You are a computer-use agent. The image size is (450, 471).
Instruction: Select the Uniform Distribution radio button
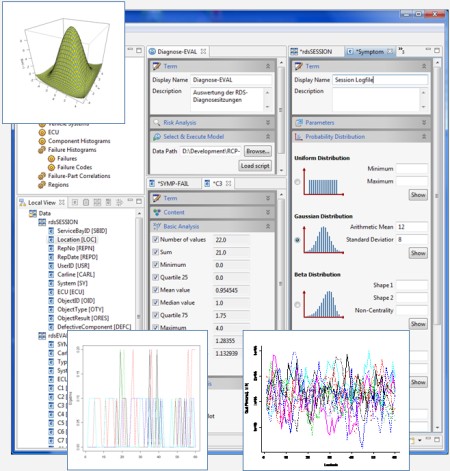(297, 182)
